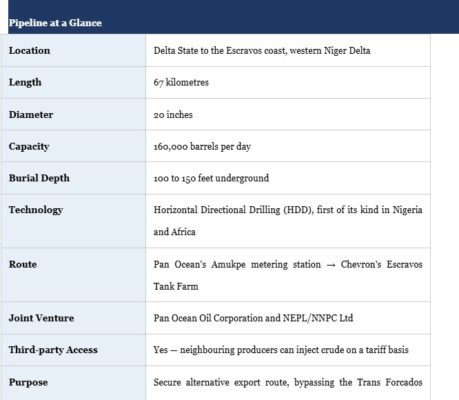Select the 'Burial Depth' row label
Screen dimensions: 459x400
click(x=39, y=178)
